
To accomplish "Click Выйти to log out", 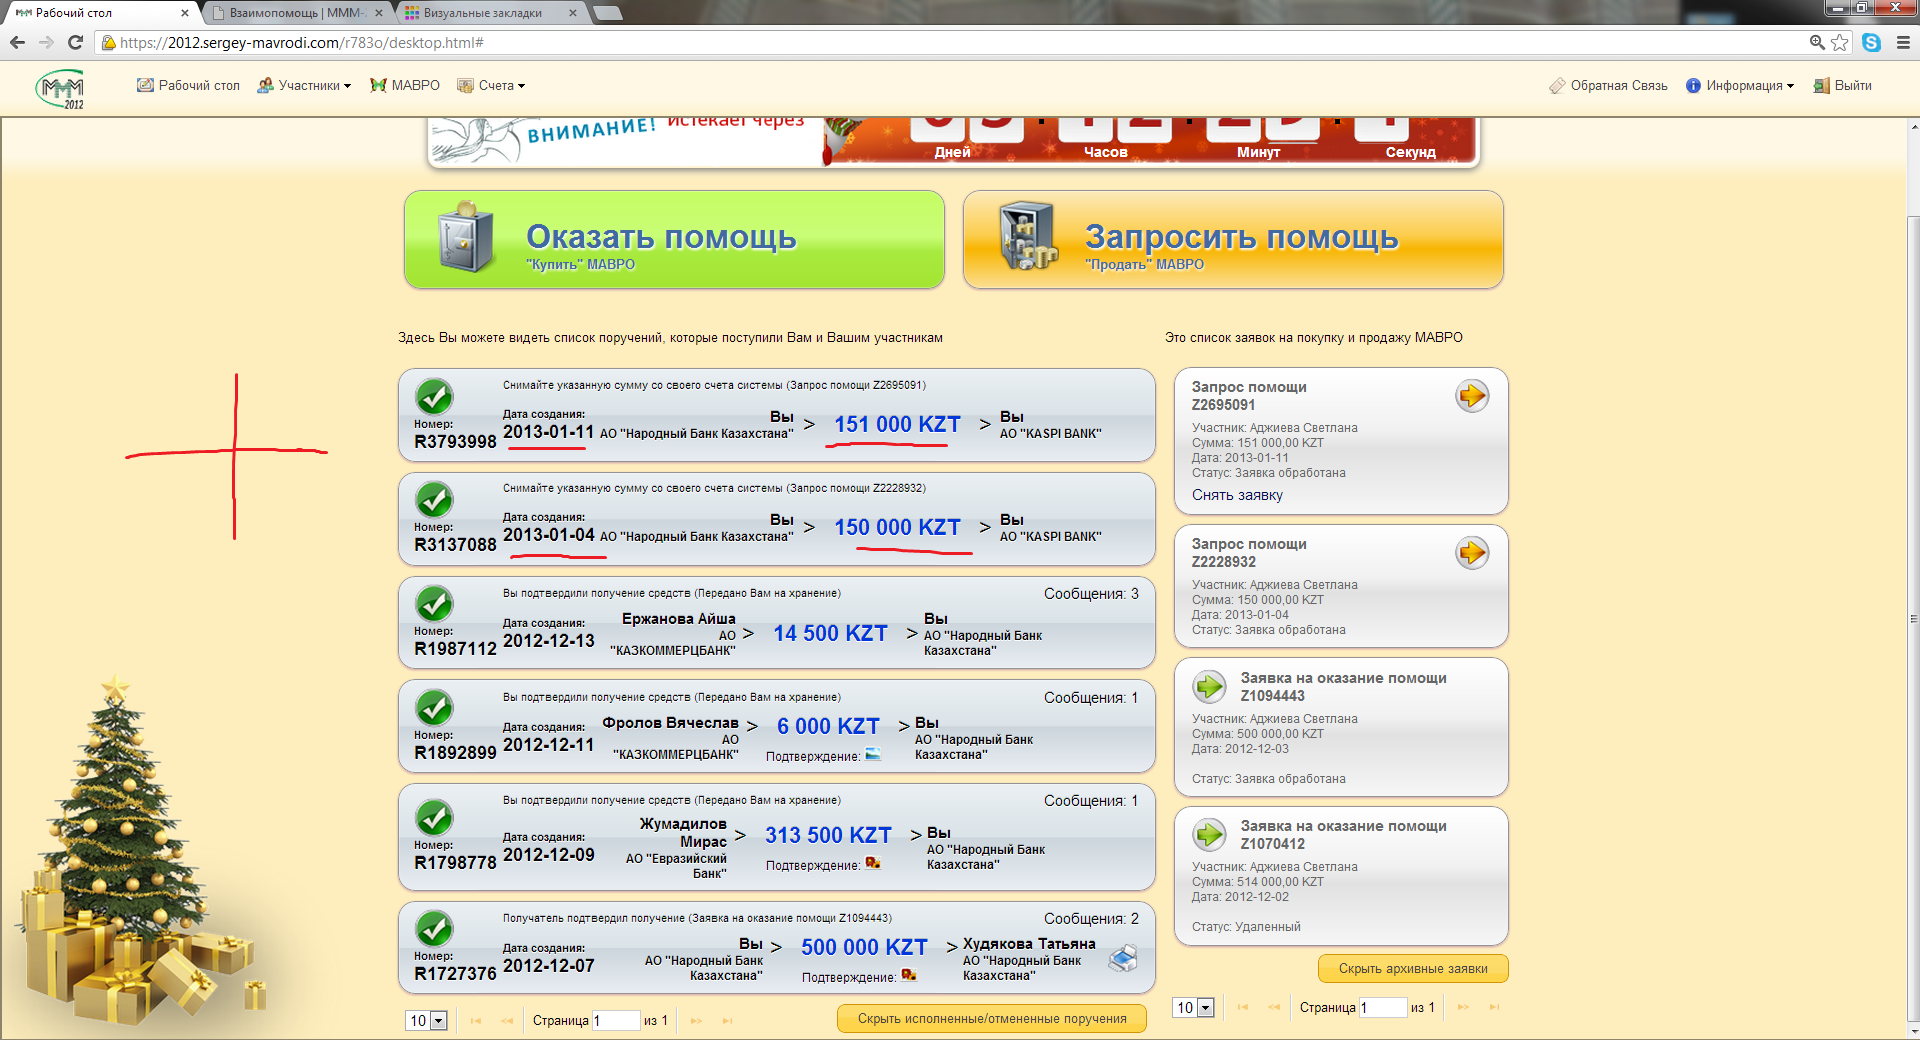I will click(1843, 86).
